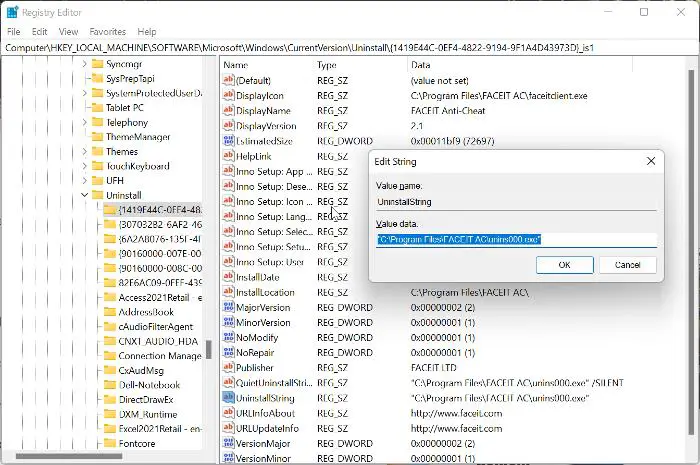Select the Connection Manager key

click(x=160, y=356)
